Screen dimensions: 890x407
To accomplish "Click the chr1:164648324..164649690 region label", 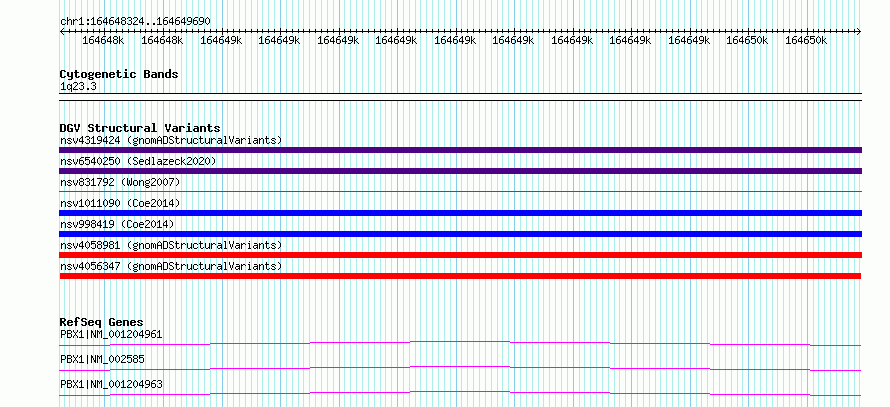I will pos(135,22).
